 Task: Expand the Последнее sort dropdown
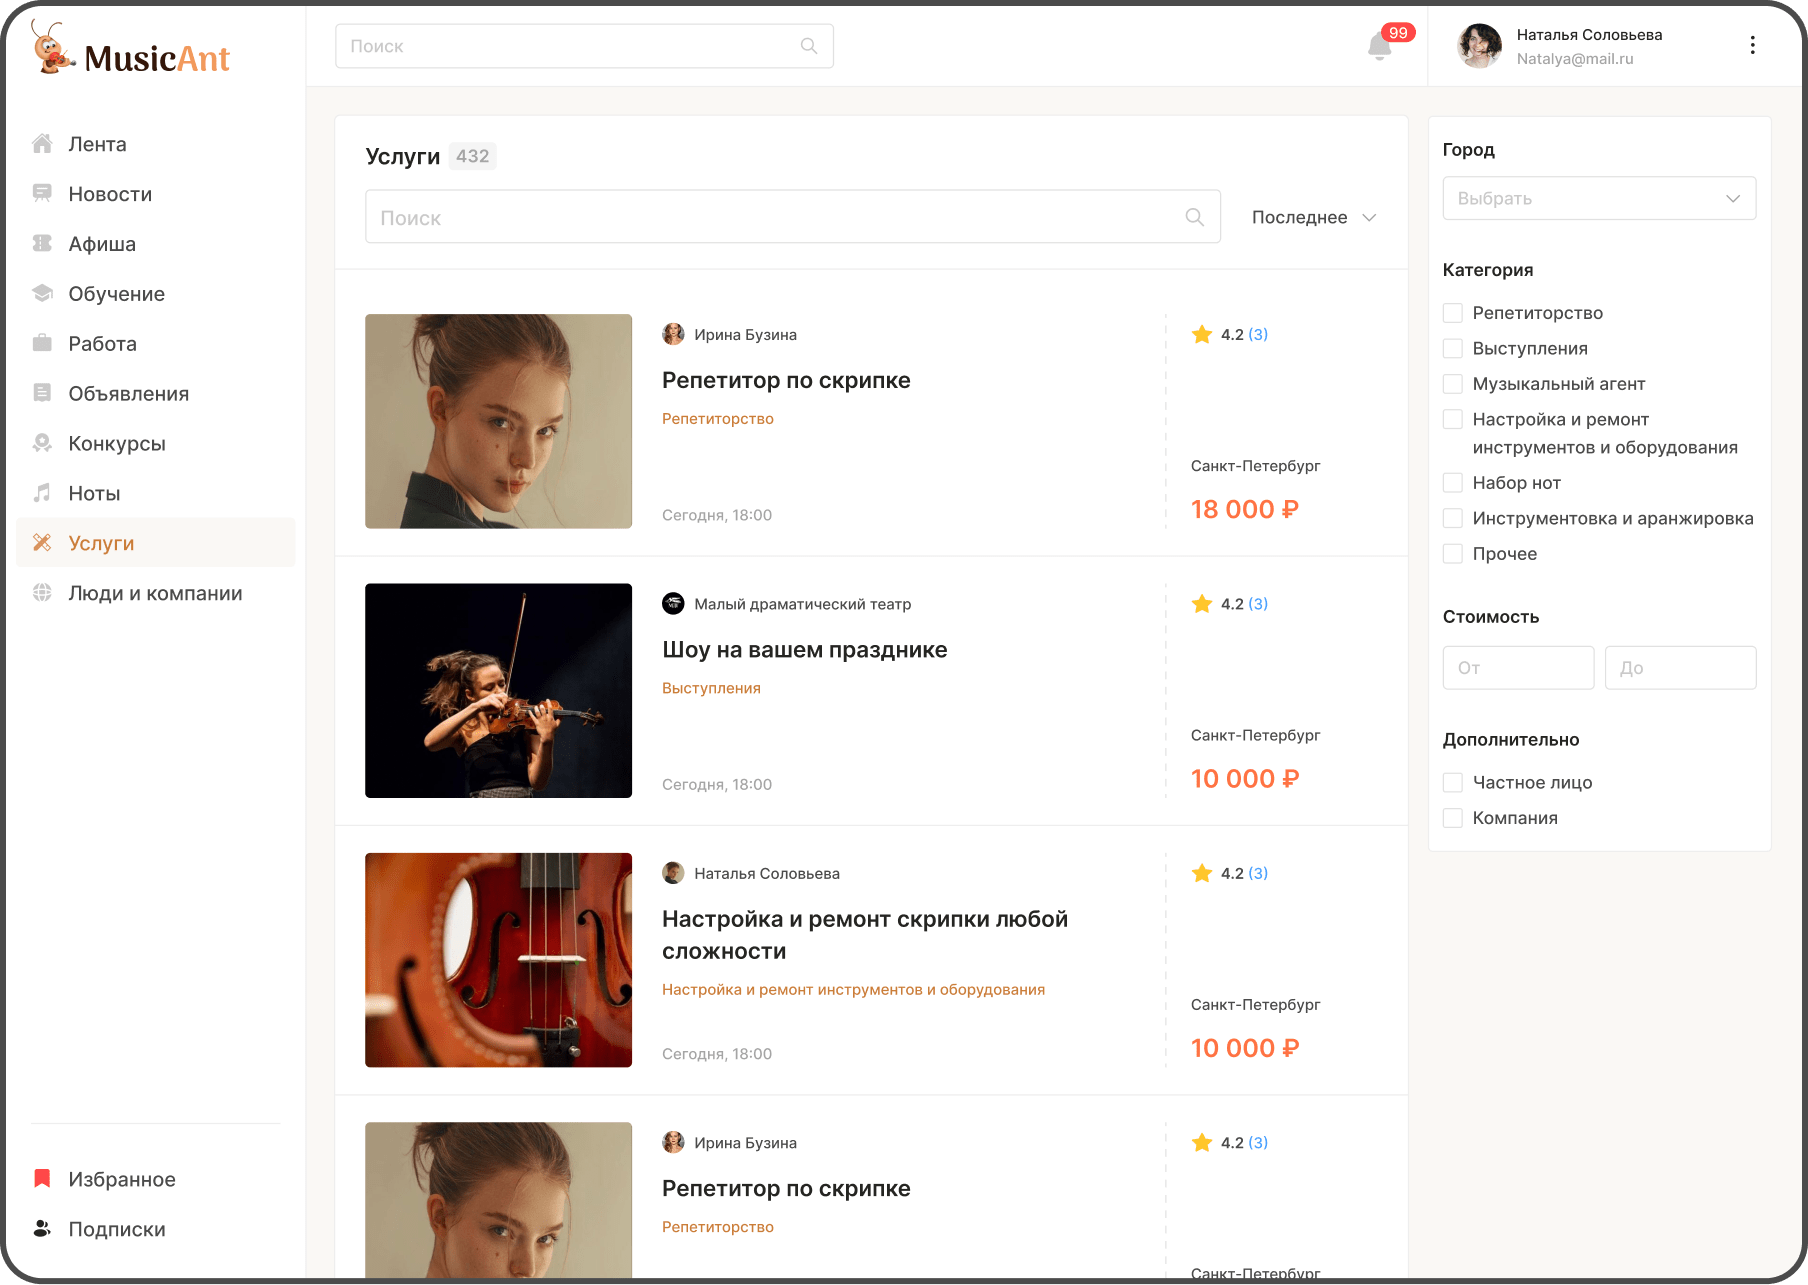(x=1313, y=217)
